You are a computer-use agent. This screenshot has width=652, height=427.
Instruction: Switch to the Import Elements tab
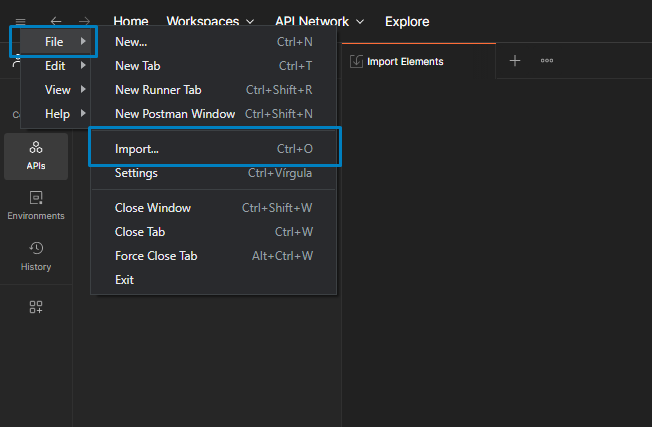coord(419,61)
